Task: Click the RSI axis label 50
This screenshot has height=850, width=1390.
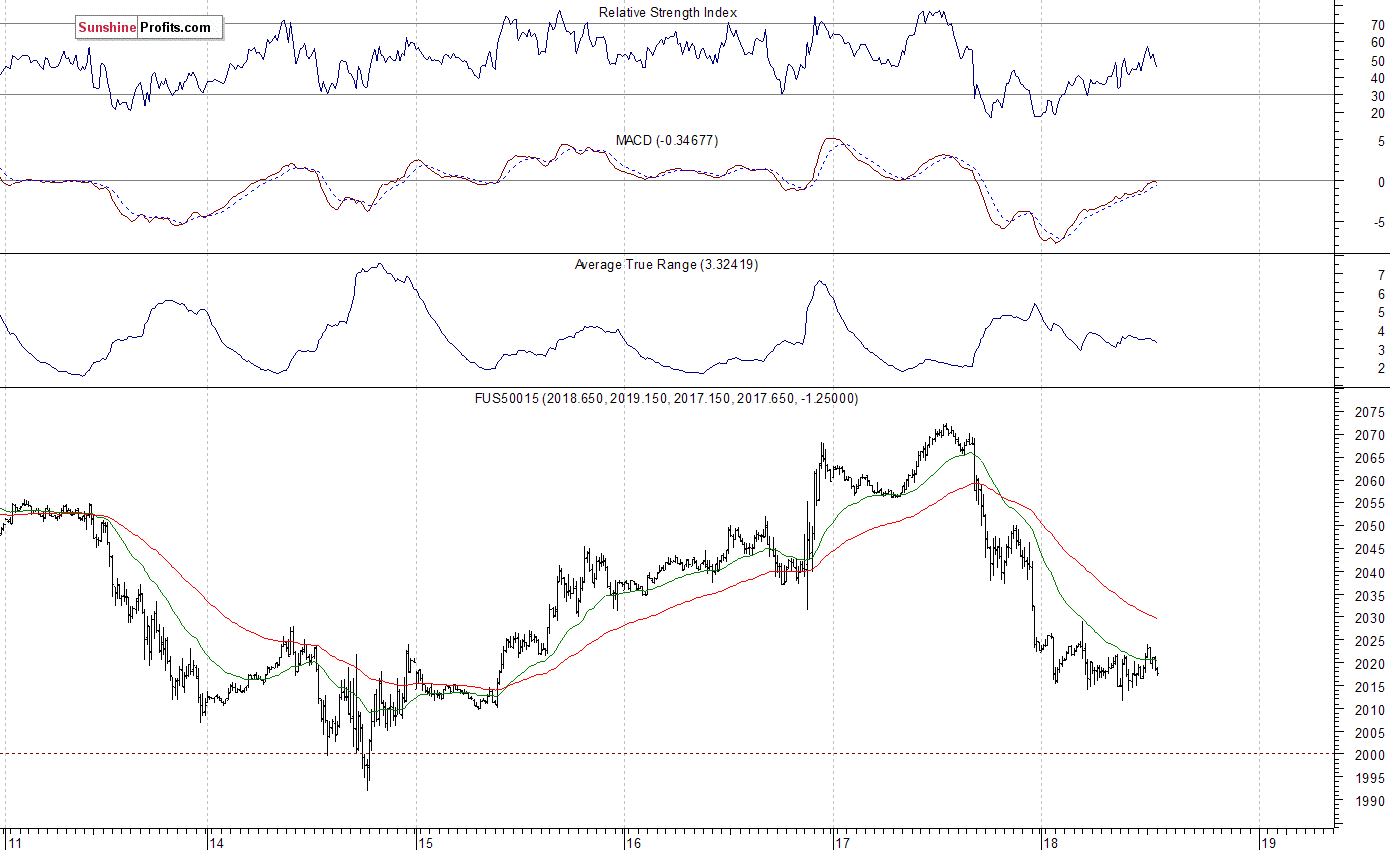Action: pyautogui.click(x=1379, y=60)
